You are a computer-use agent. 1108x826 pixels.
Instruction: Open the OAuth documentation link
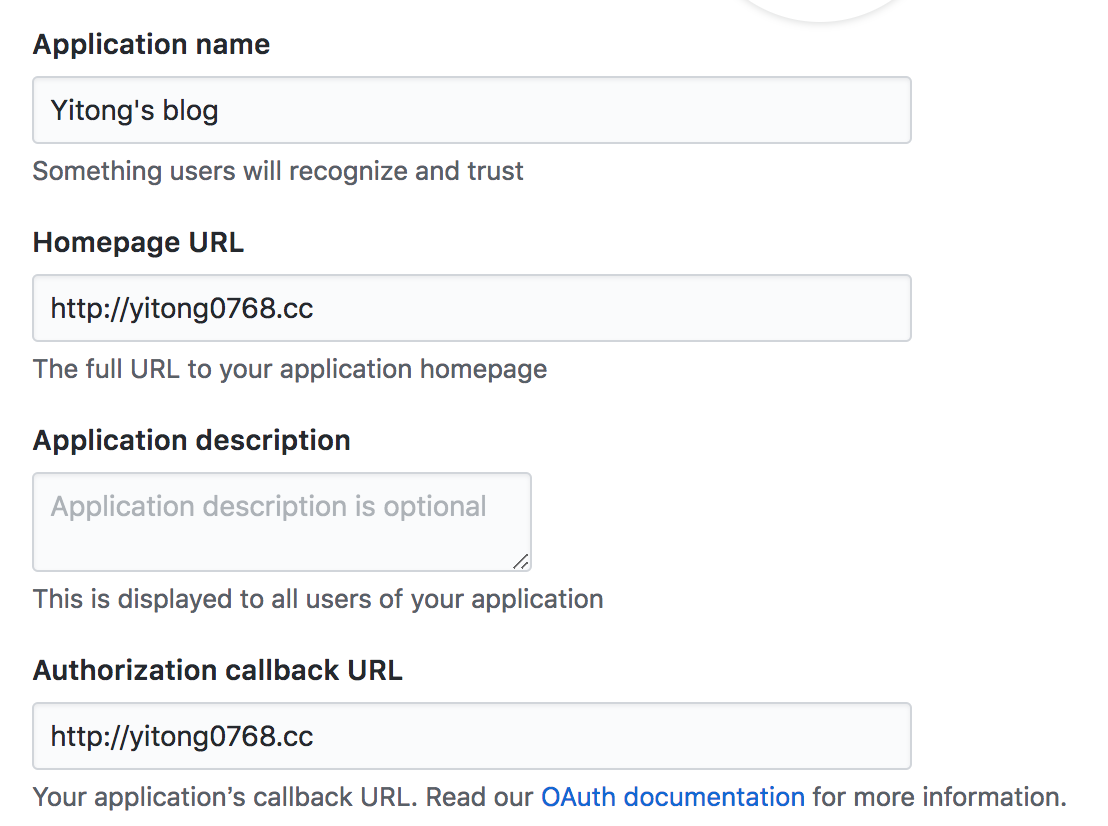pos(672,797)
